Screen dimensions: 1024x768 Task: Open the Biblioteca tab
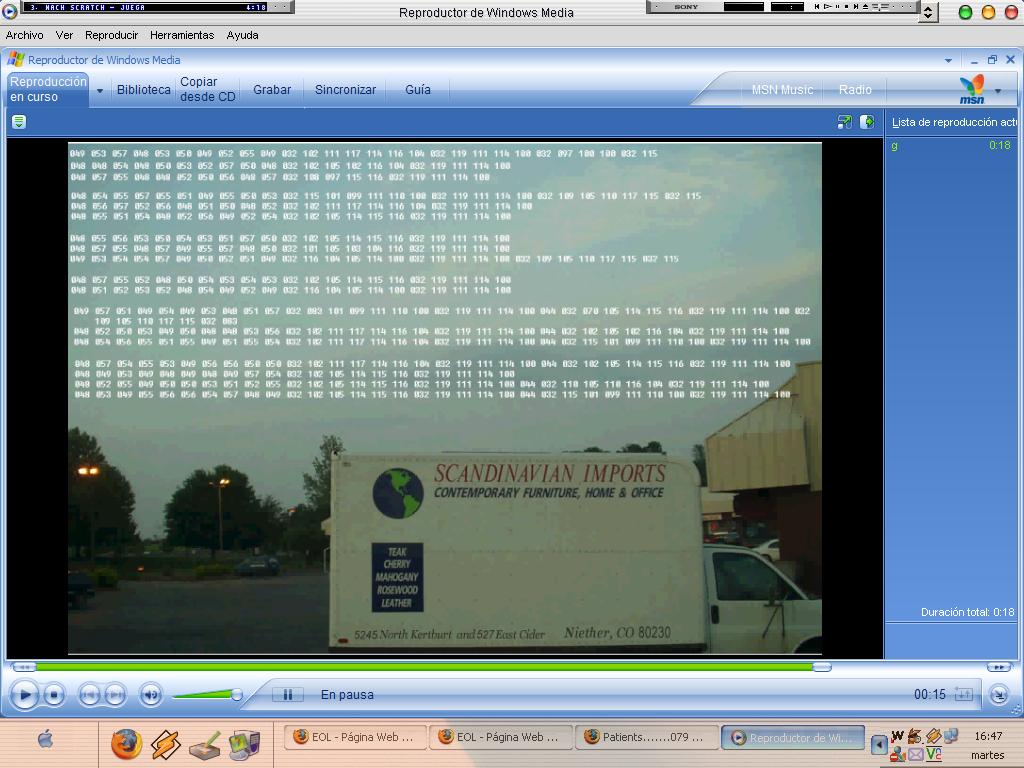[144, 89]
